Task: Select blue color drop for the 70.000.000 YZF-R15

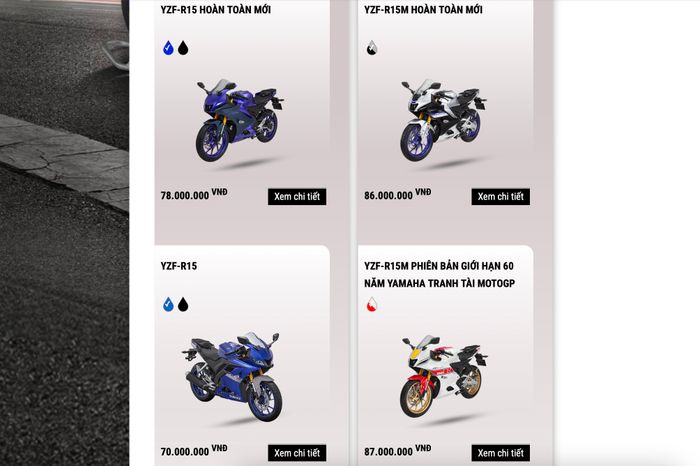Action: (168, 304)
